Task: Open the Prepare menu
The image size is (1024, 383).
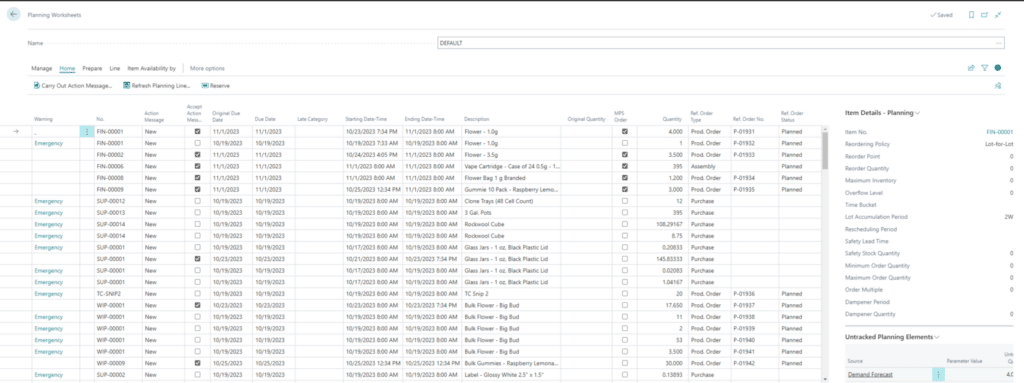Action: tap(92, 68)
